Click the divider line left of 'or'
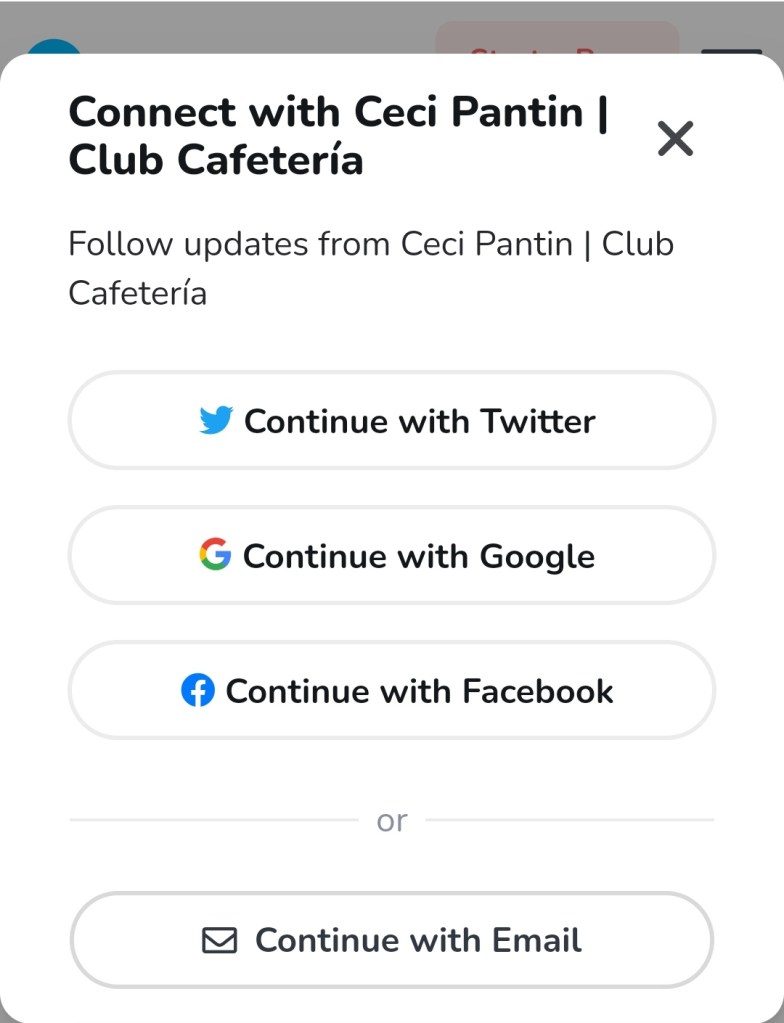The height and width of the screenshot is (1023, 784). (212, 820)
